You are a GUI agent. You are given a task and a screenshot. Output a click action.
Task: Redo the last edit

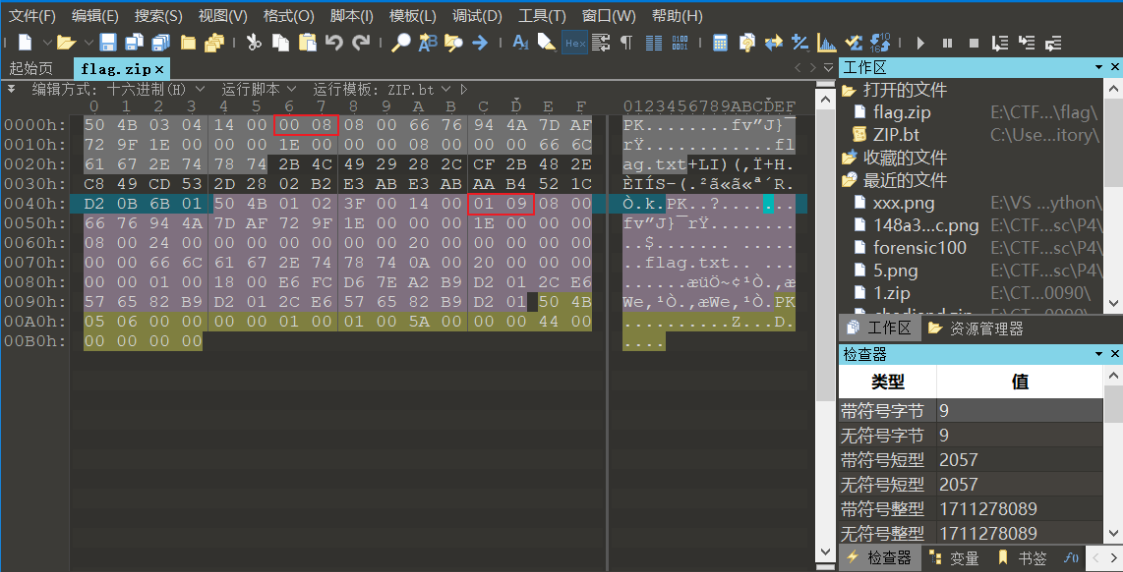361,43
